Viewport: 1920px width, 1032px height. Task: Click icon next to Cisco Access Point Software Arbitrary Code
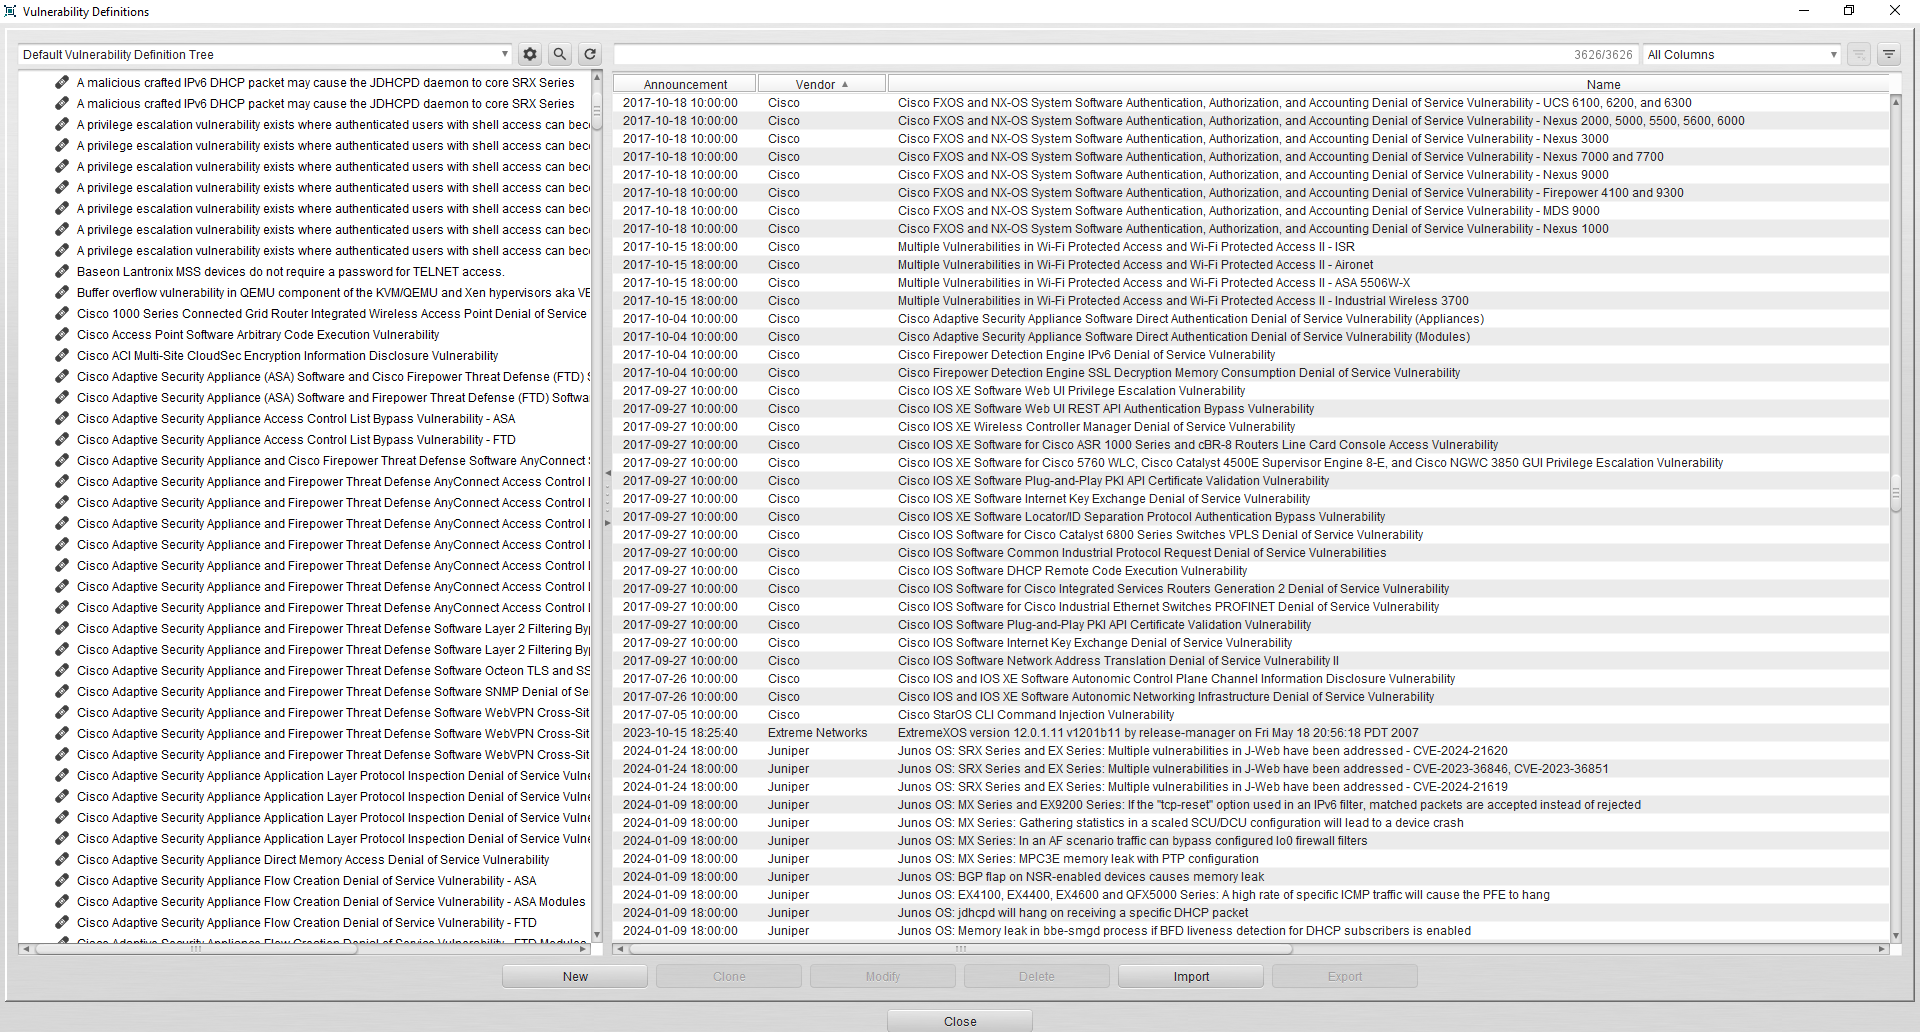coord(62,334)
